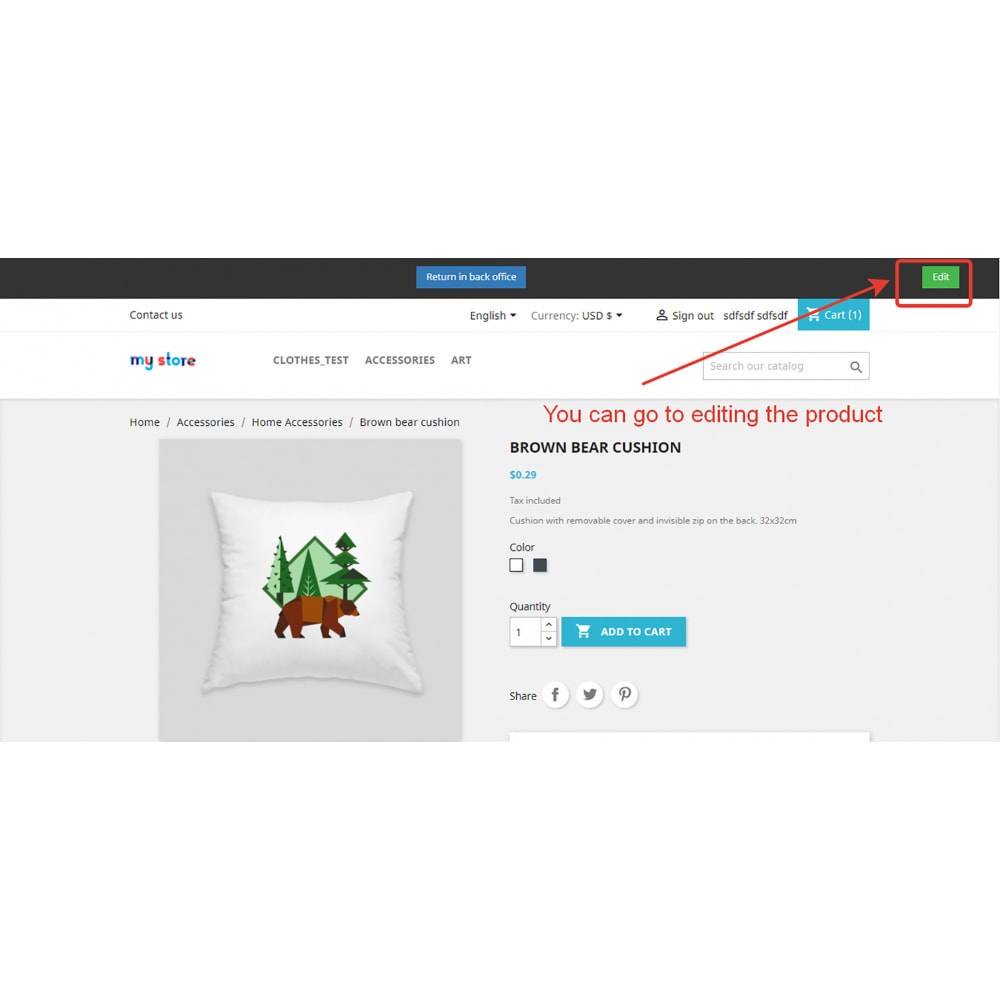This screenshot has width=1000, height=1000.
Task: Go to Accessories breadcrumb
Action: tap(205, 422)
